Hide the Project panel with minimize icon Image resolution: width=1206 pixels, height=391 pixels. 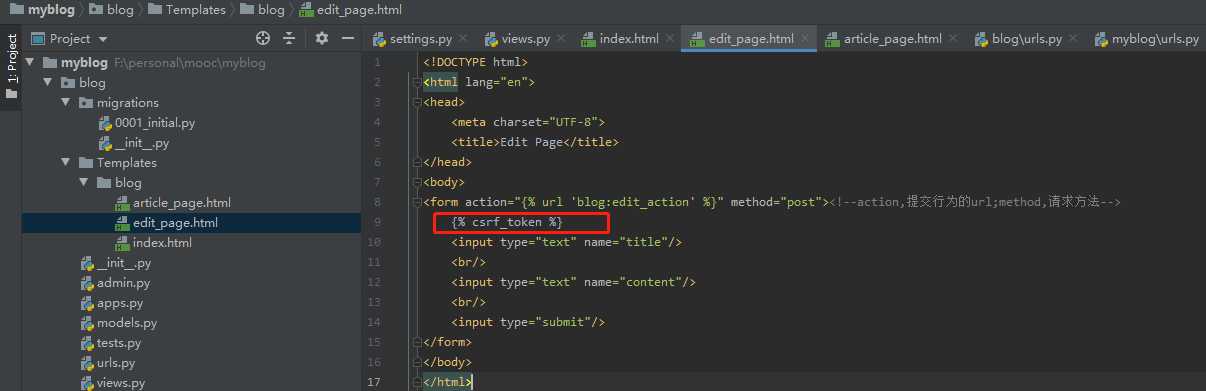(x=347, y=38)
